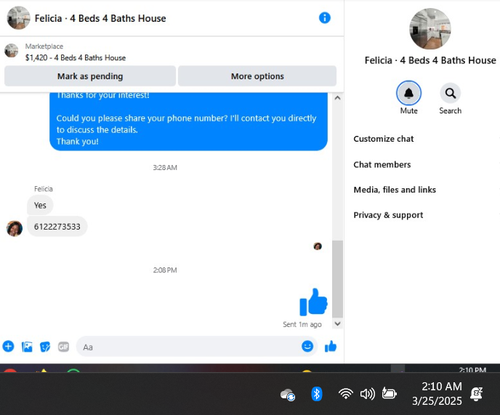Open the Marketplace listing small thumbnail
The image size is (500, 415).
tap(11, 51)
